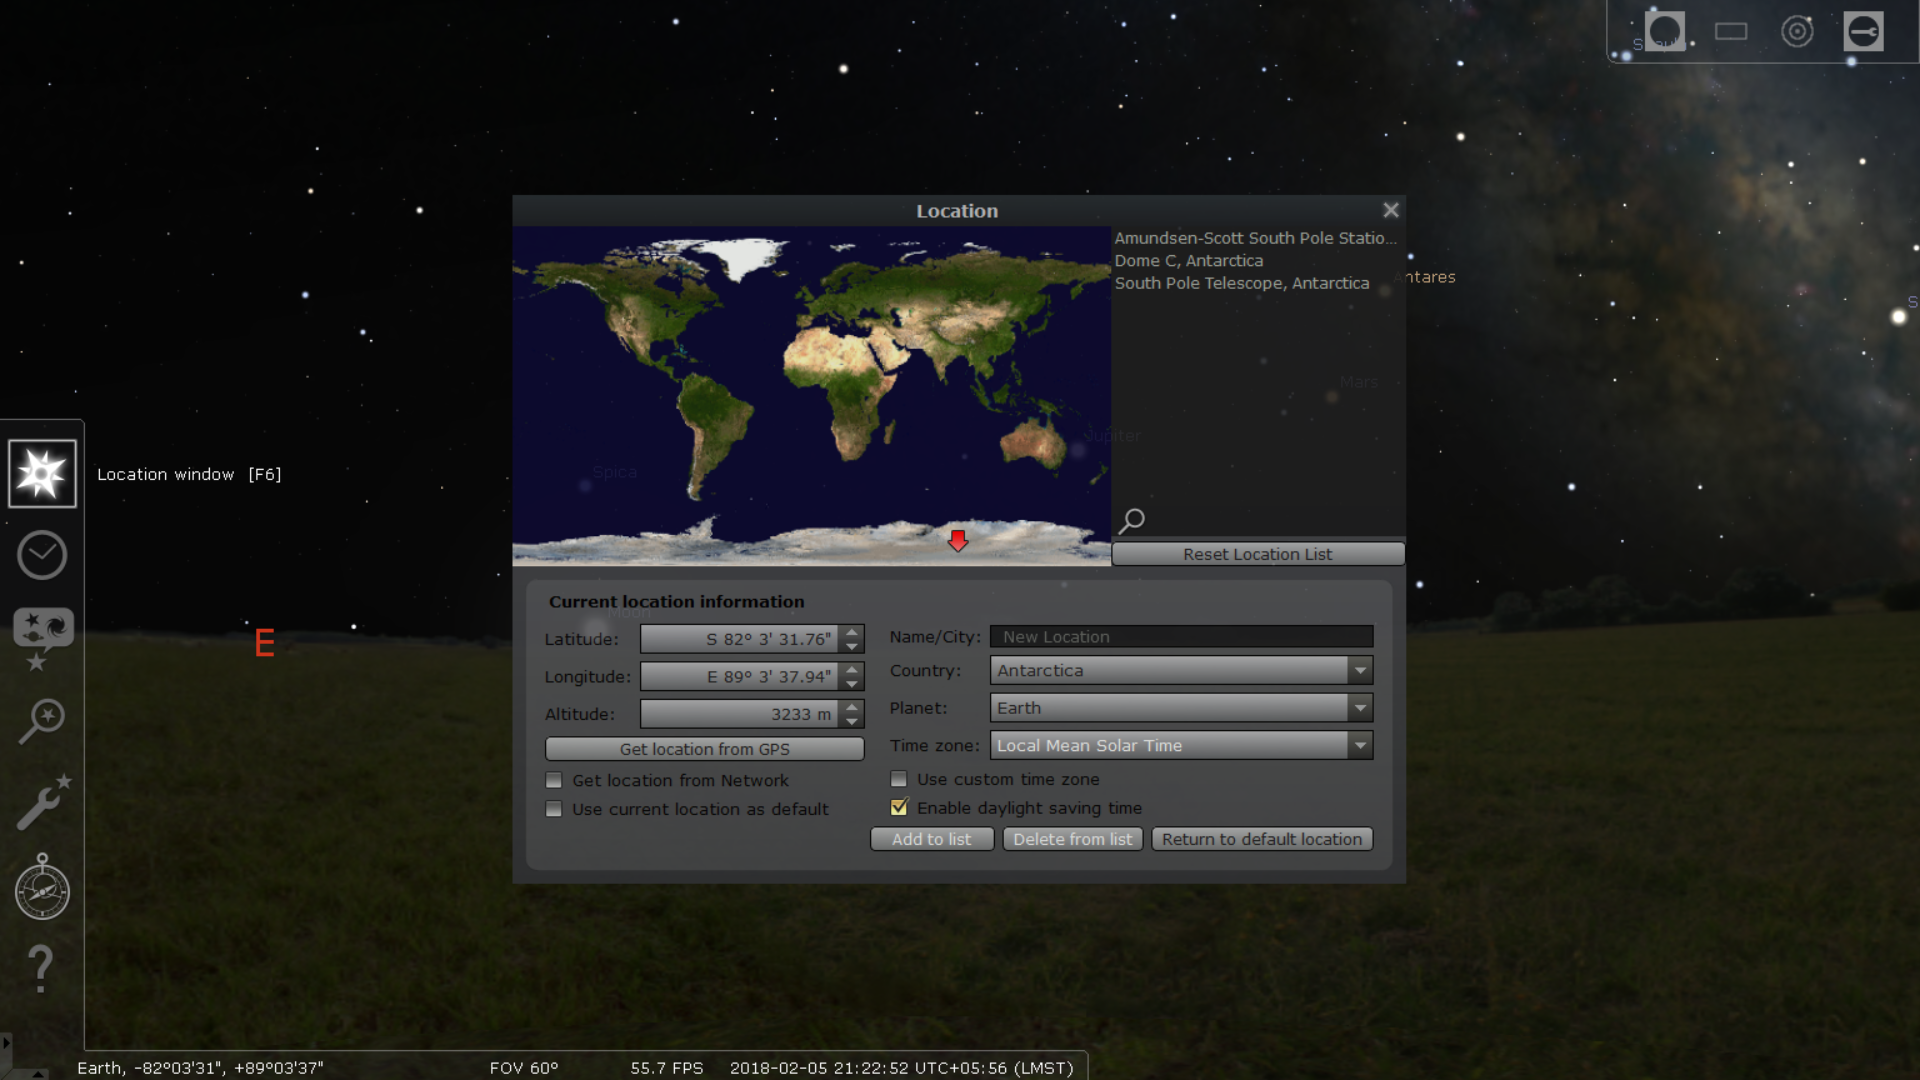Increase Longitude with the up arrow
Viewport: 1920px width, 1080px height.
coord(851,670)
